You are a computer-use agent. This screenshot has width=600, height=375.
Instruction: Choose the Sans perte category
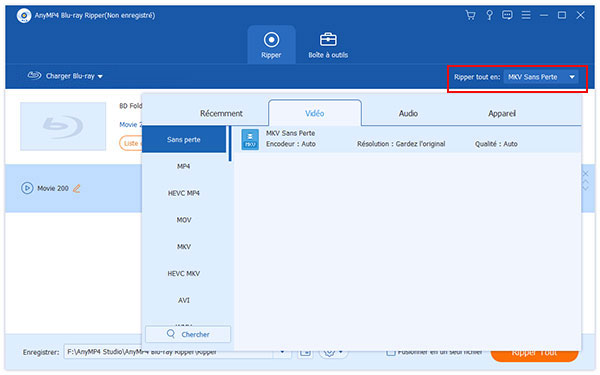click(x=184, y=140)
